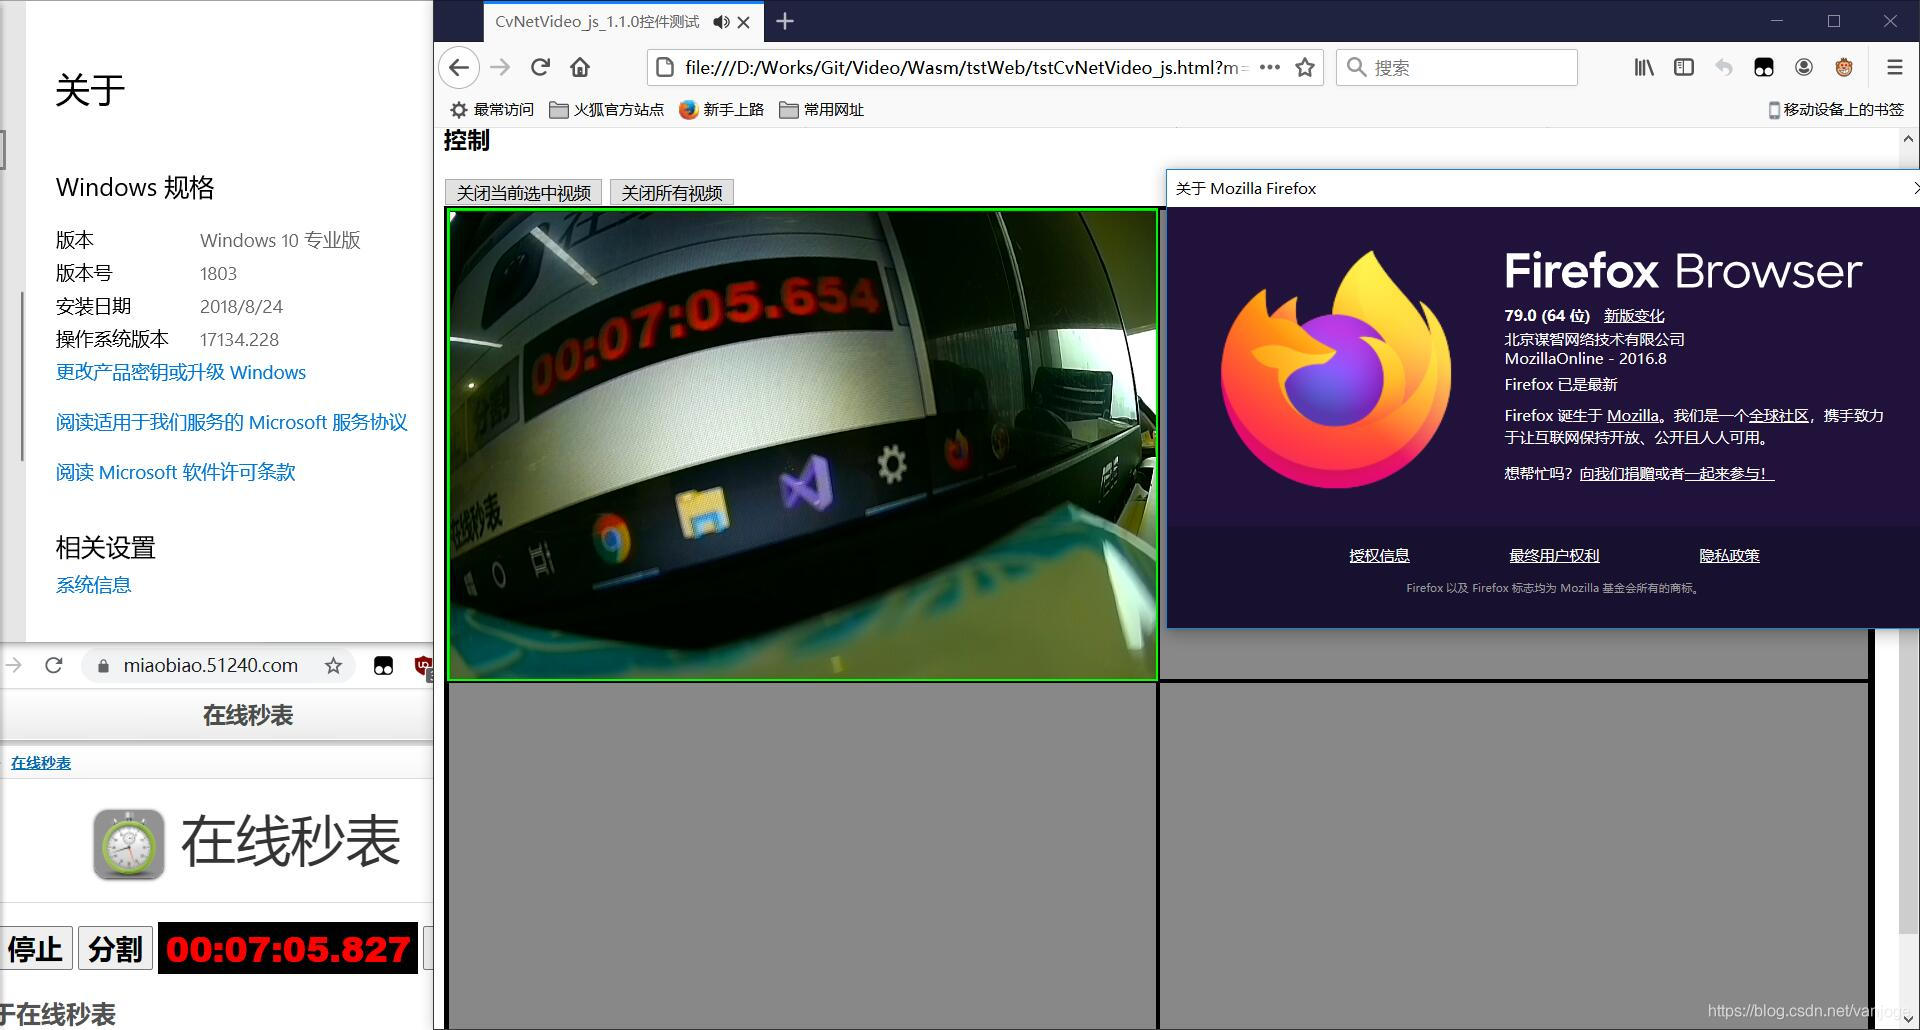Bookmark miaobiao.51240.com with the star
This screenshot has width=1920, height=1030.
333,665
